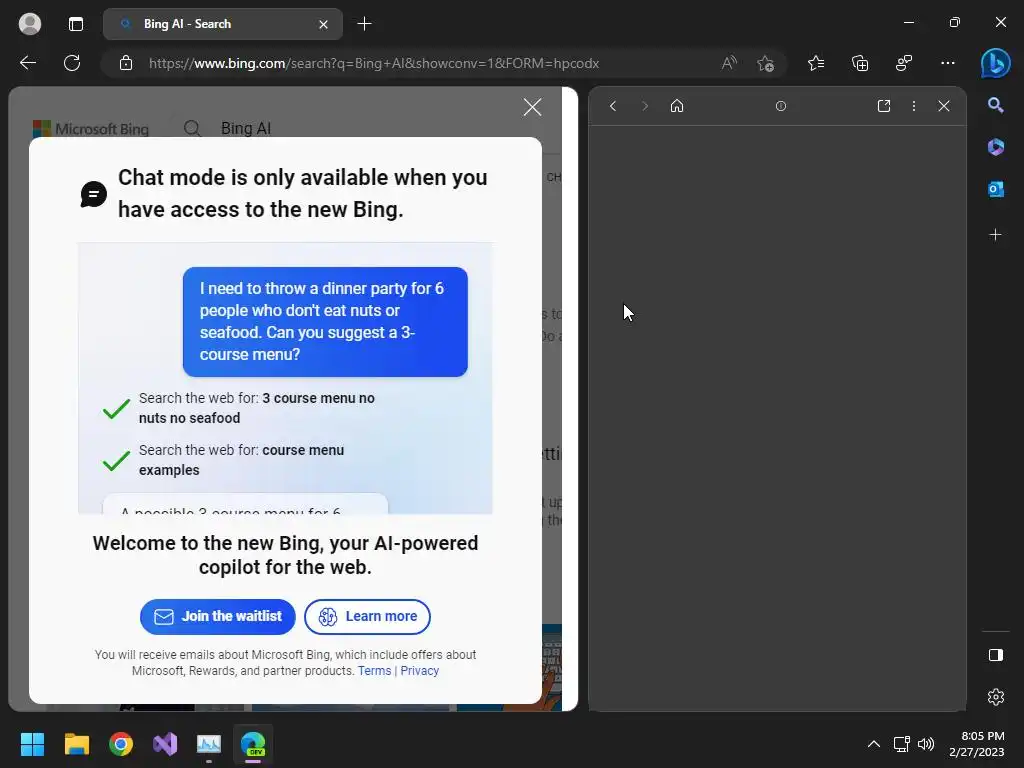
Task: Open the Windows Start menu
Action: pyautogui.click(x=32, y=744)
